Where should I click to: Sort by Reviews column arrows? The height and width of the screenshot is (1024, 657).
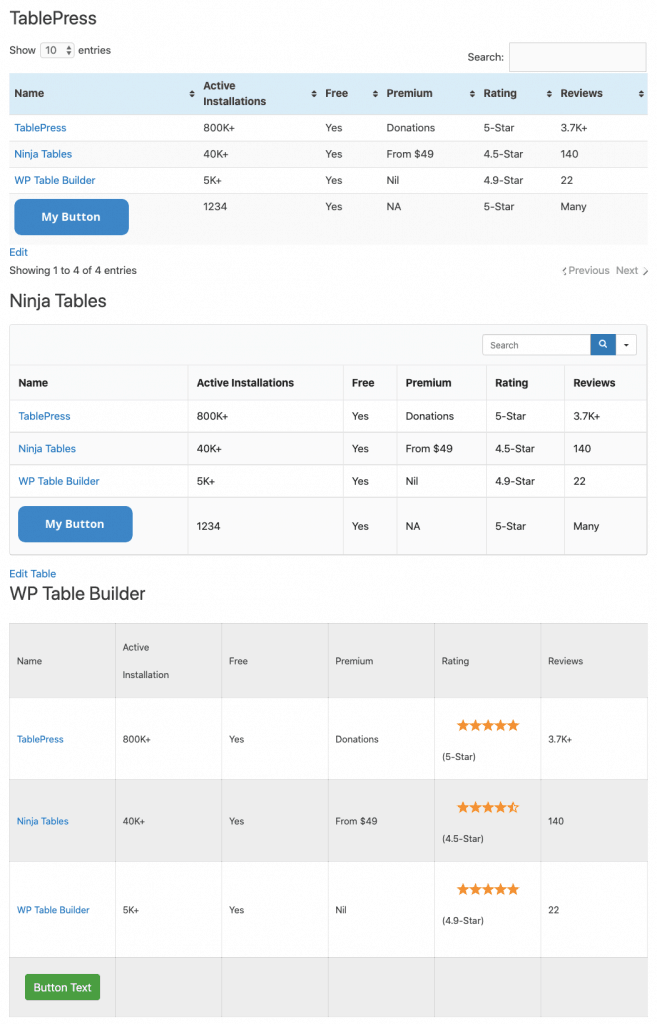click(641, 94)
